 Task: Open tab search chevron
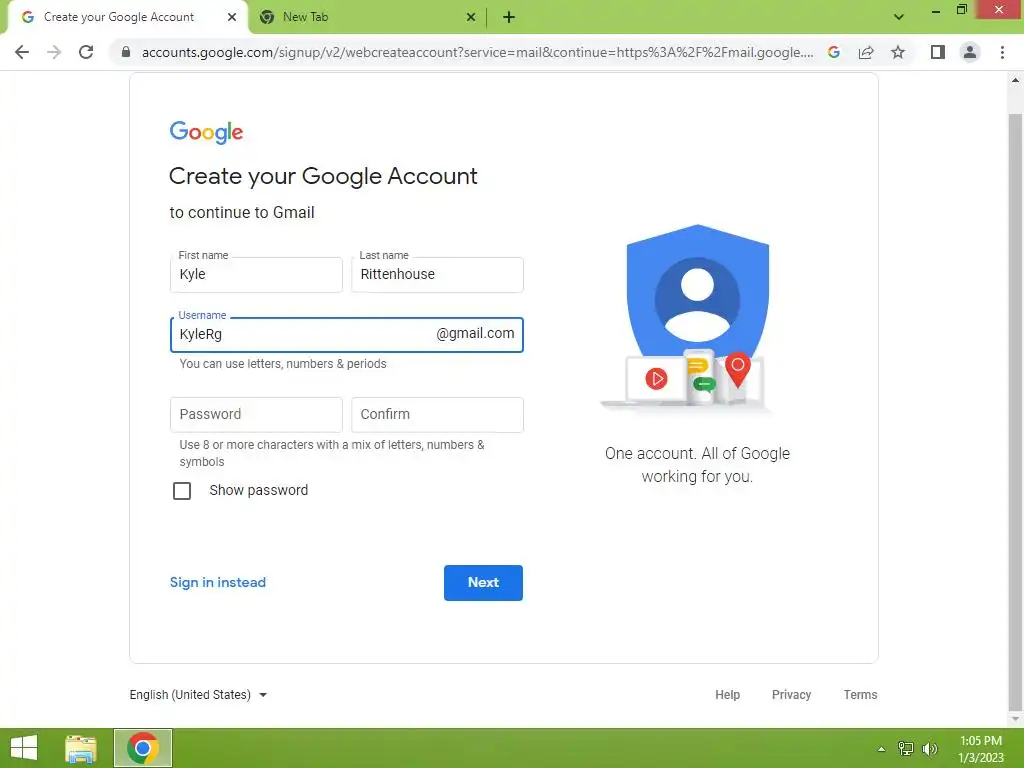(899, 17)
